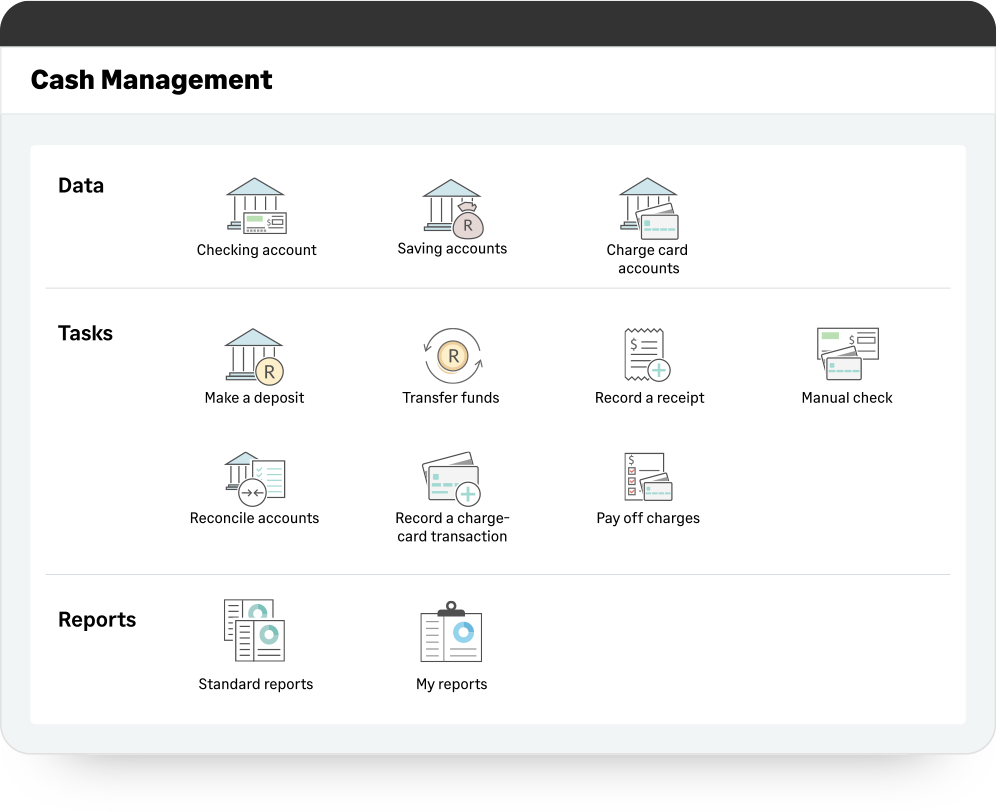The width and height of the screenshot is (997, 812).
Task: Select the Manual check icon
Action: [848, 354]
